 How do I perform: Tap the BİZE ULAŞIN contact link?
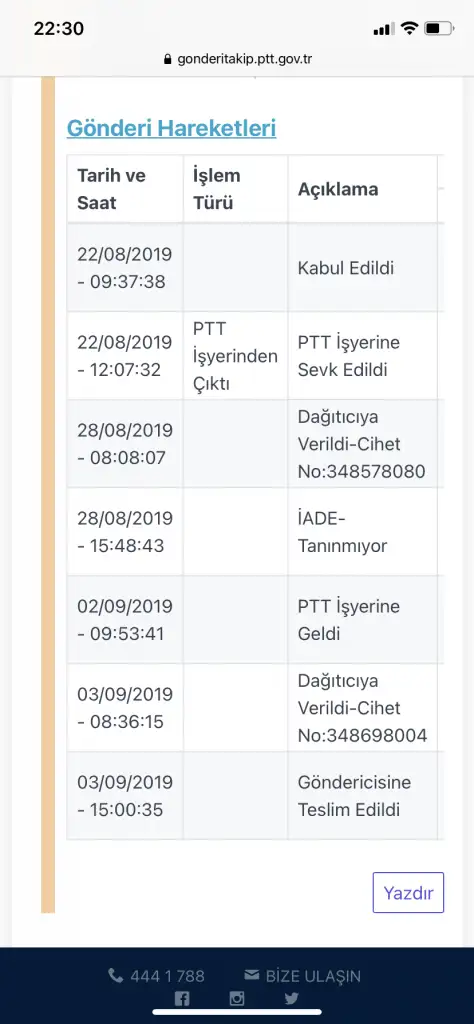point(313,976)
